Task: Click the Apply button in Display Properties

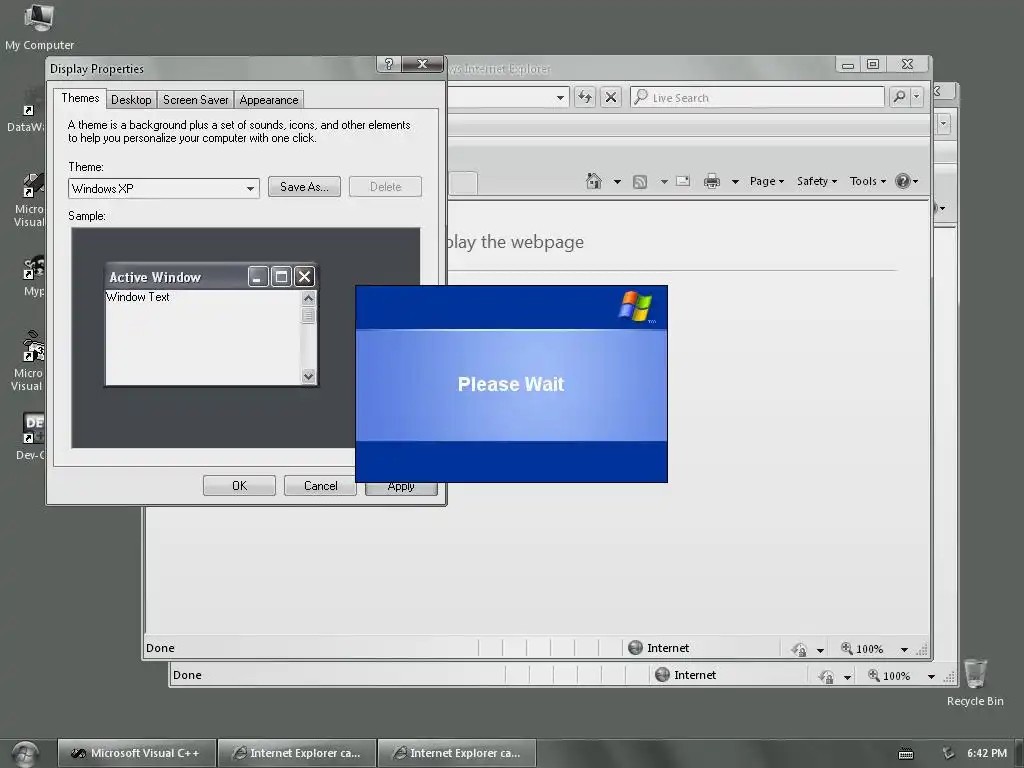Action: click(x=401, y=487)
